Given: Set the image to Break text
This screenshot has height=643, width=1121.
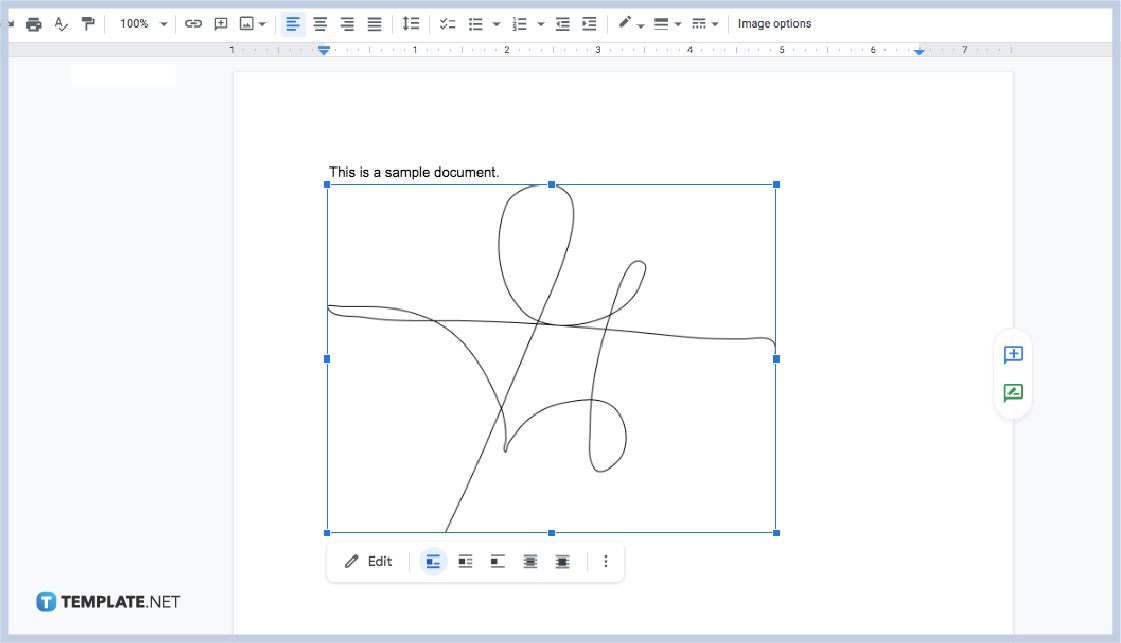Looking at the screenshot, I should coord(497,561).
